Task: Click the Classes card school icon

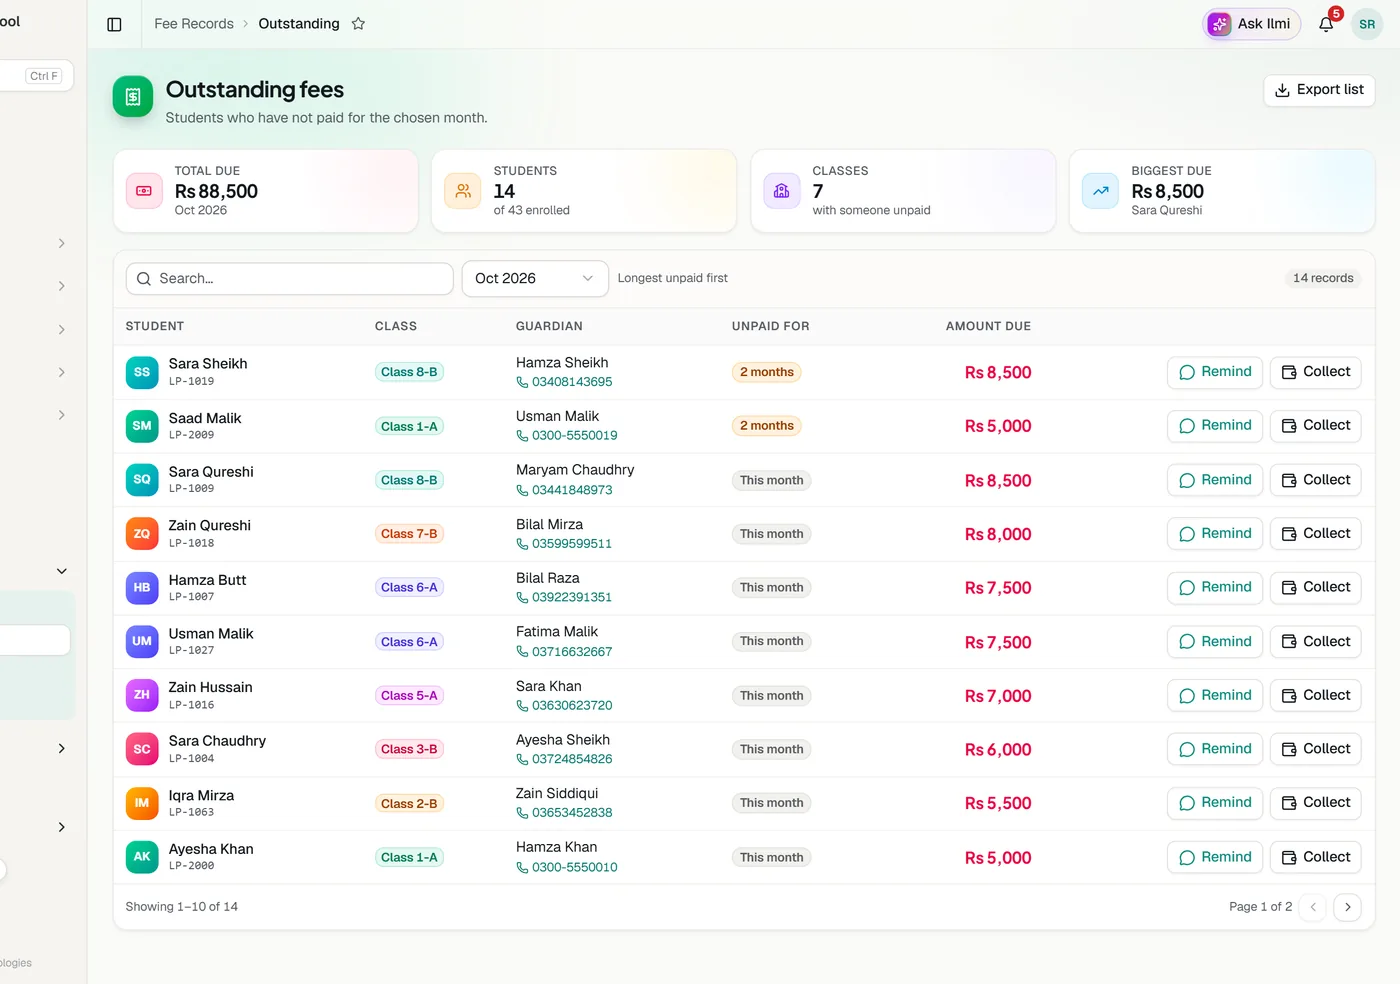Action: (782, 191)
